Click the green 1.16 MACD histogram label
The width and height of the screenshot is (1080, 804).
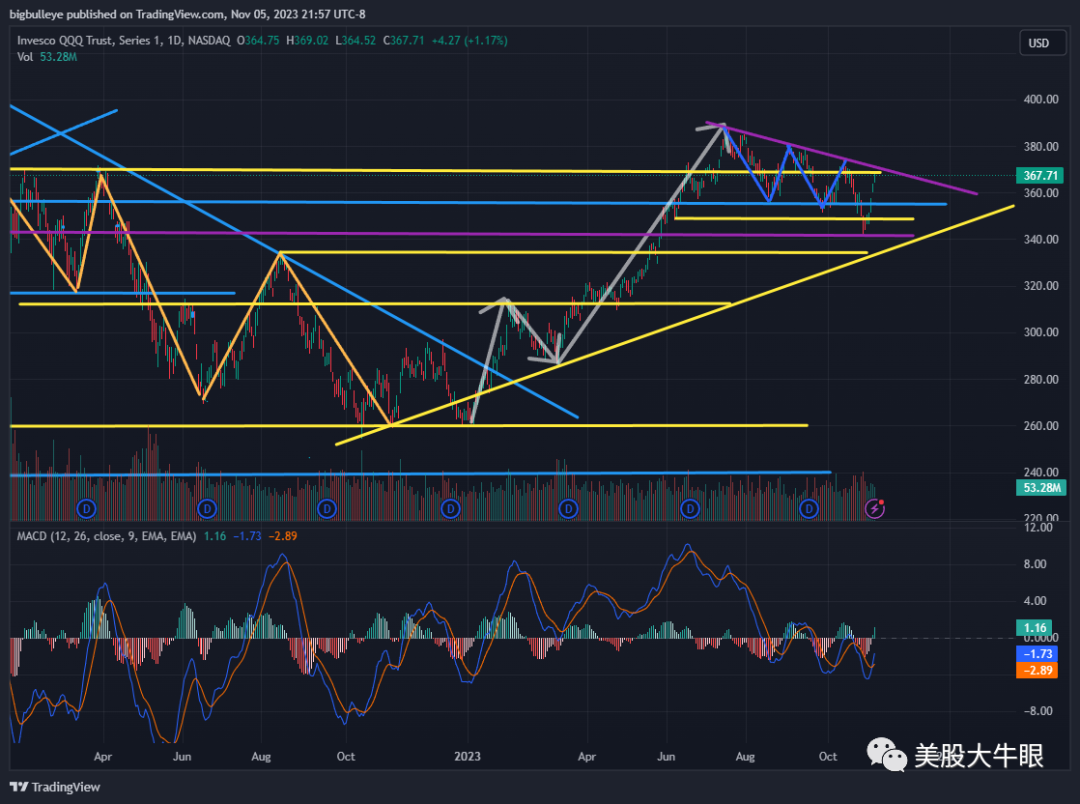1034,628
